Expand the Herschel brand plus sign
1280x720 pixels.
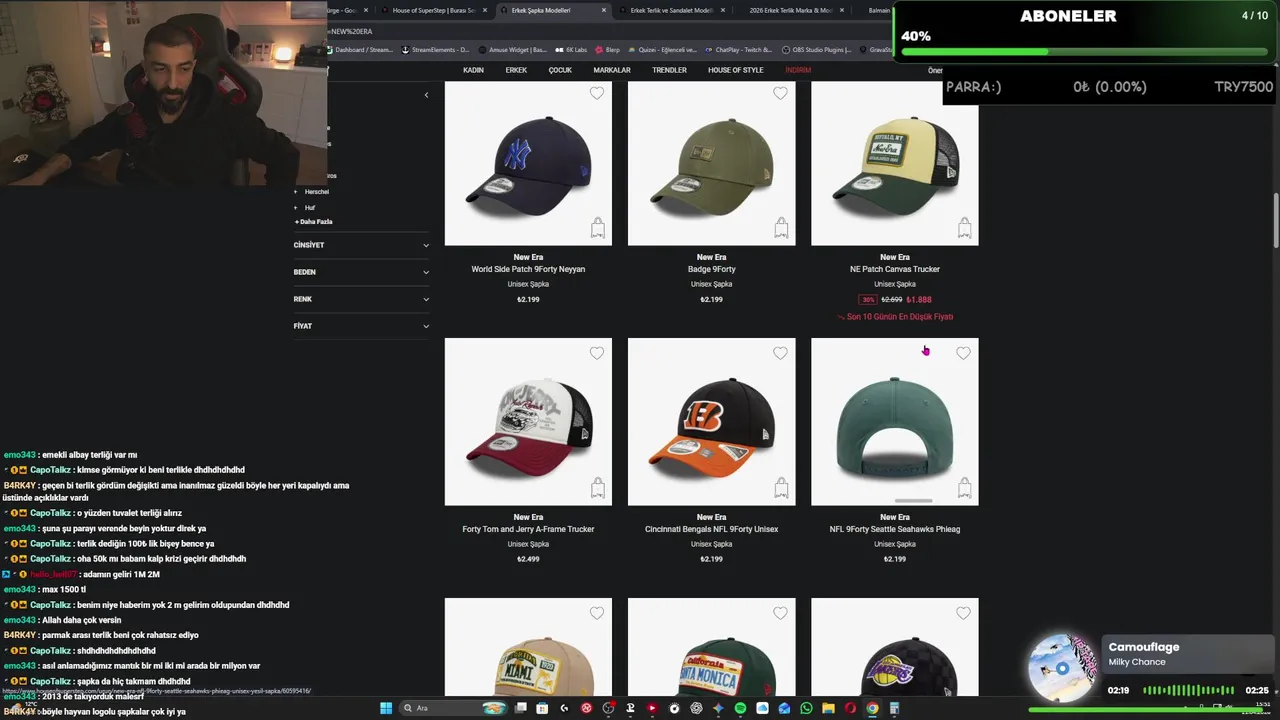[296, 191]
